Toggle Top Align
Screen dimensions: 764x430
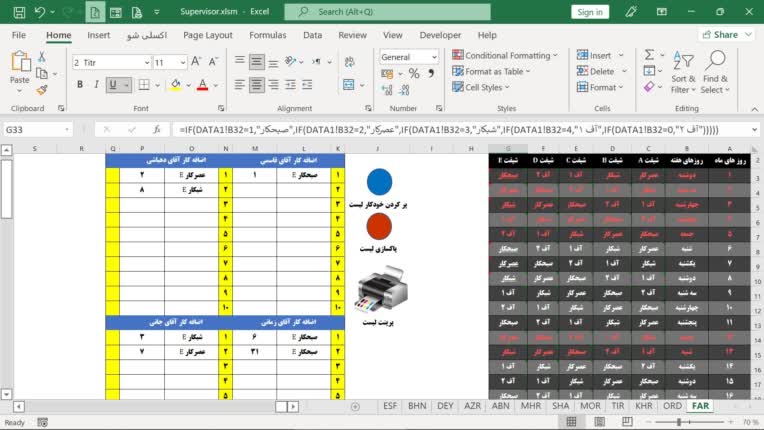(x=239, y=61)
